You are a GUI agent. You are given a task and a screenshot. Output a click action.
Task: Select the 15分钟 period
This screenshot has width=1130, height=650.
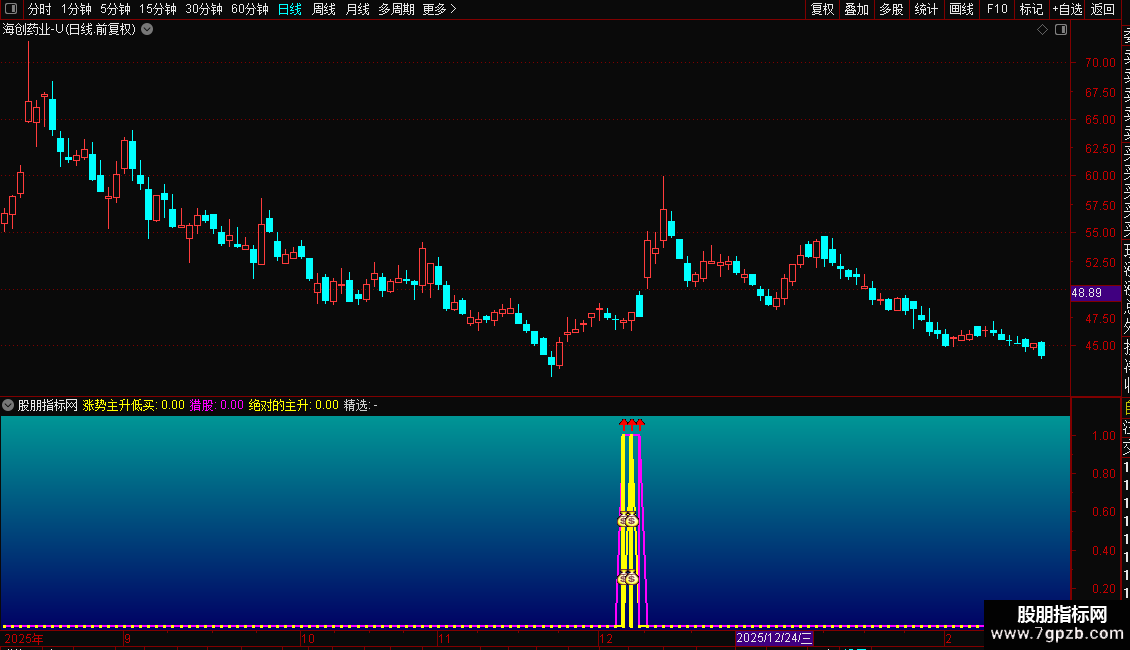click(158, 9)
